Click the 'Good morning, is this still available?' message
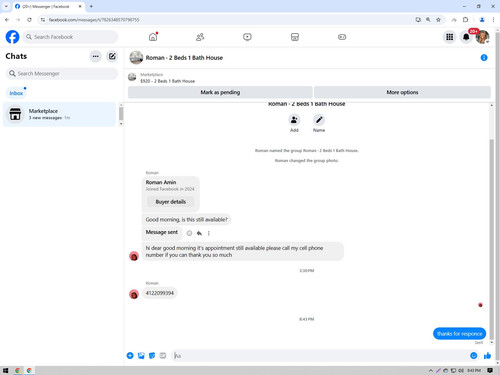500x375 pixels. [186, 220]
